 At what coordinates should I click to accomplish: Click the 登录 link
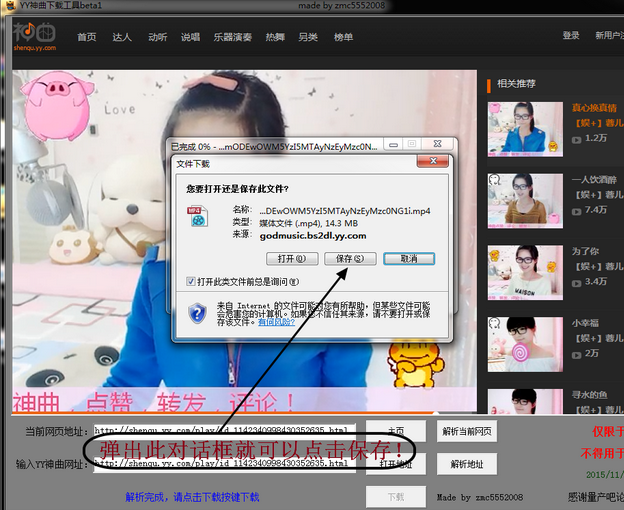pos(571,35)
